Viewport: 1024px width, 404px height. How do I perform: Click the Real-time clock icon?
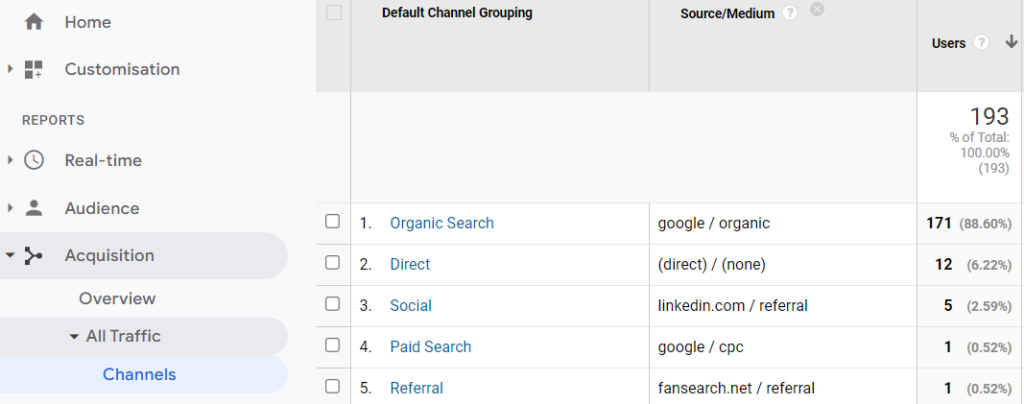34,160
